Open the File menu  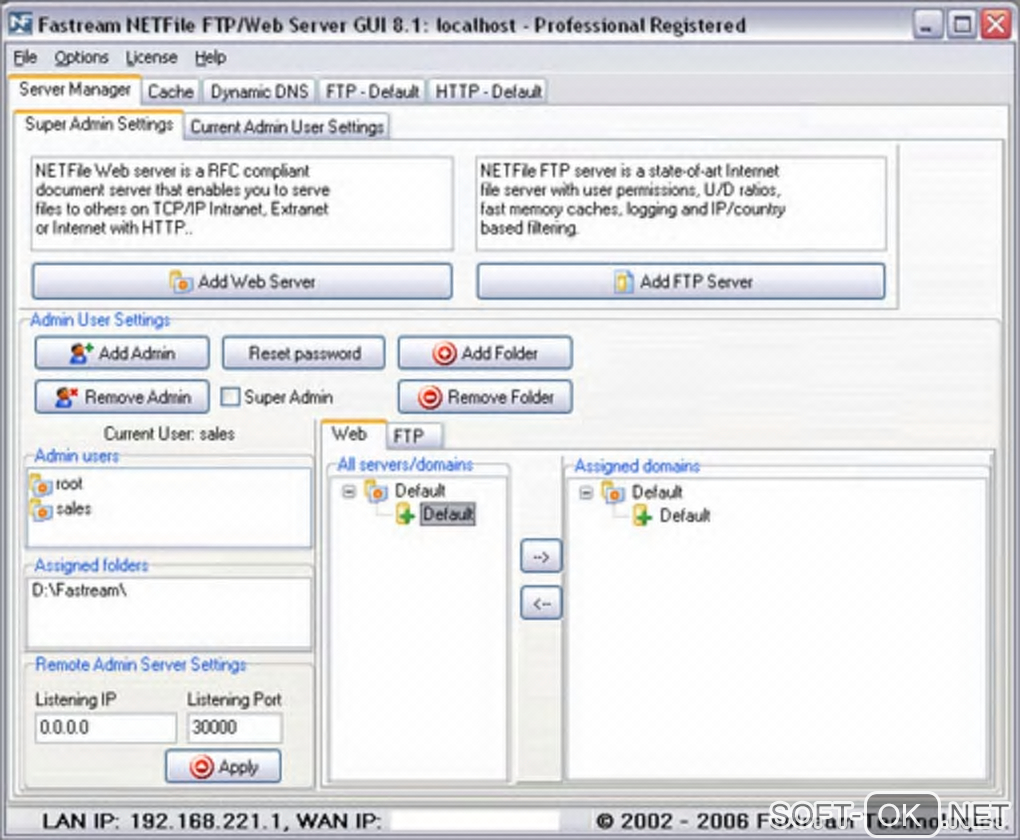tap(25, 57)
